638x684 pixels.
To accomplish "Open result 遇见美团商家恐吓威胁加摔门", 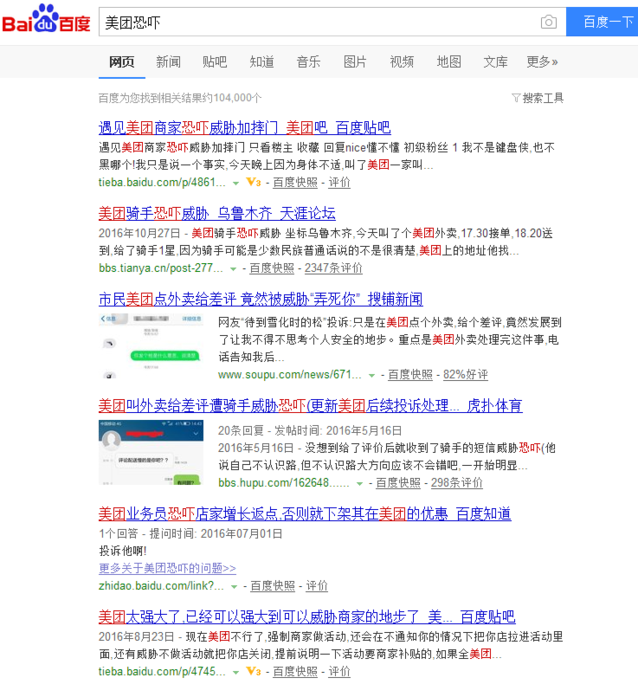I will tap(245, 128).
